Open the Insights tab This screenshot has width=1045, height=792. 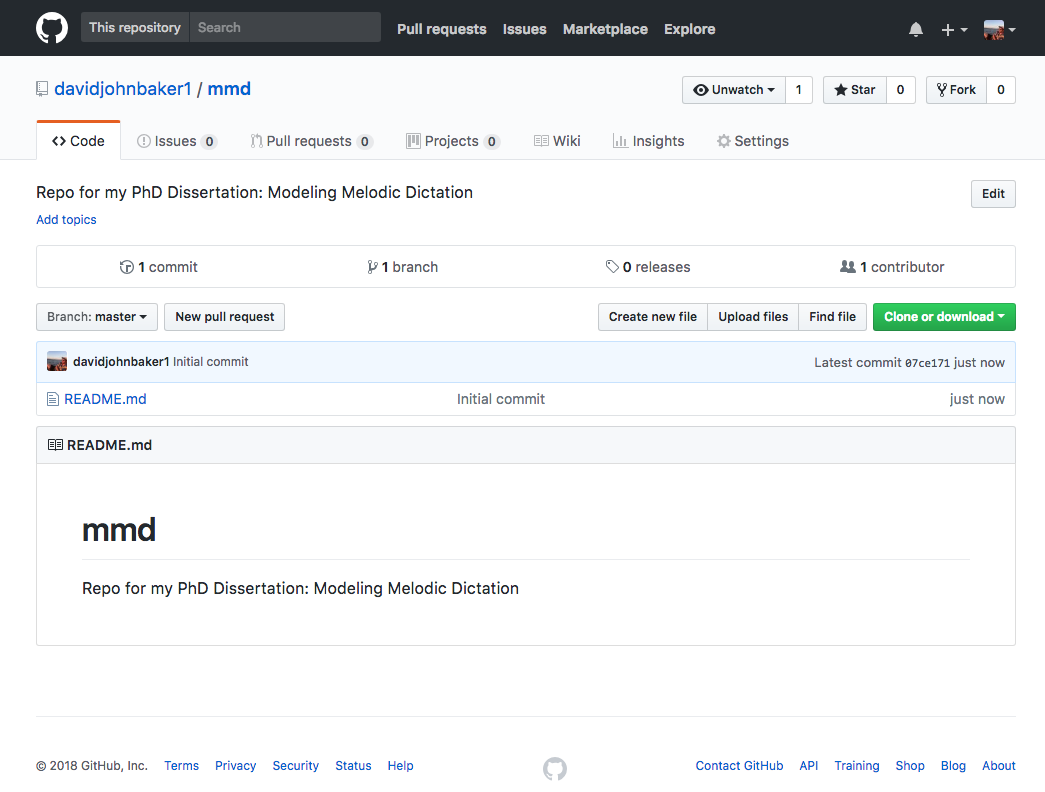coord(648,141)
